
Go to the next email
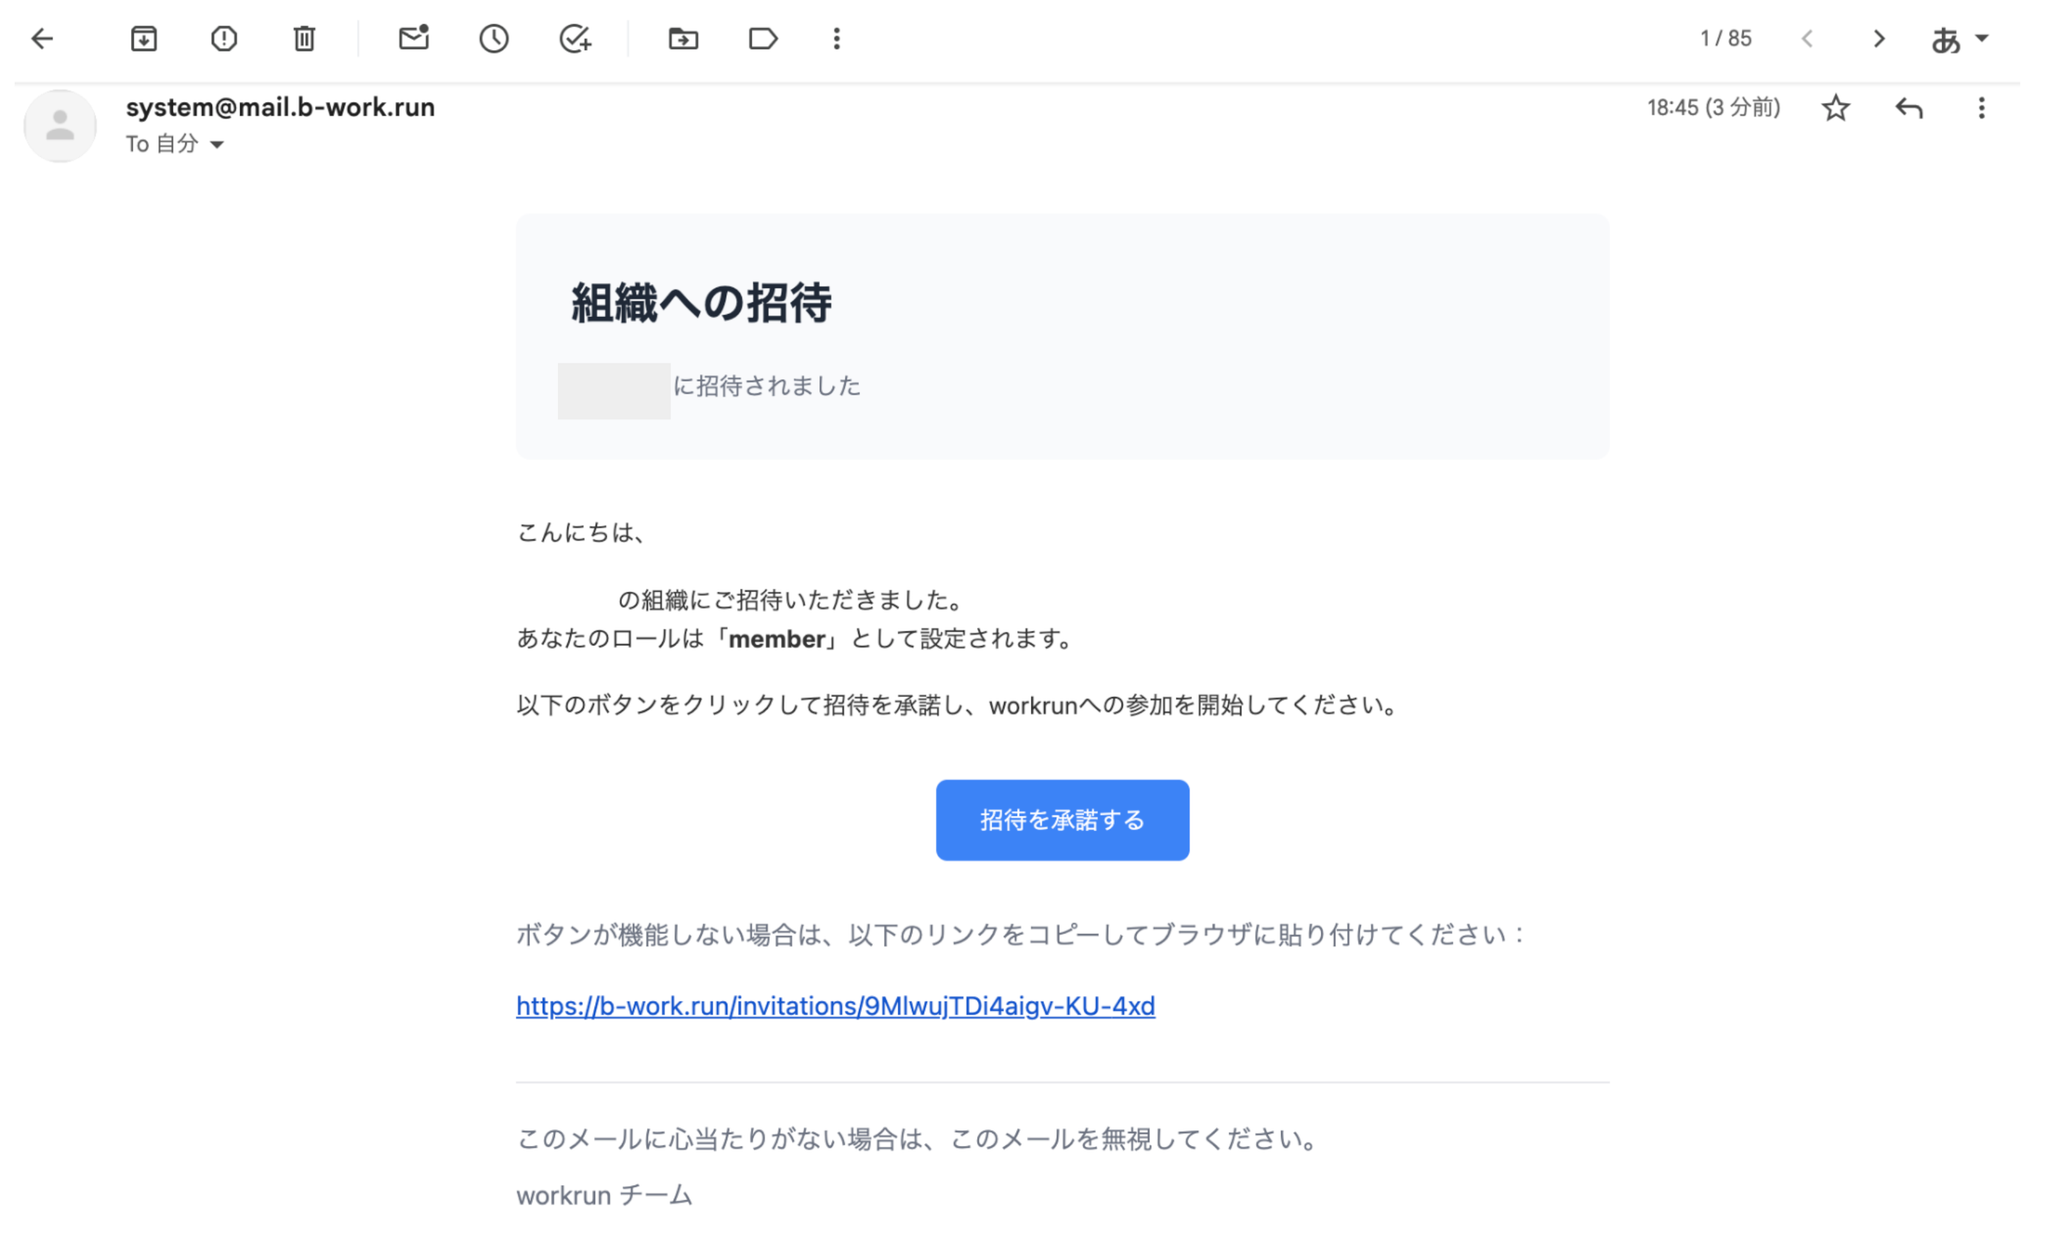(x=1879, y=39)
